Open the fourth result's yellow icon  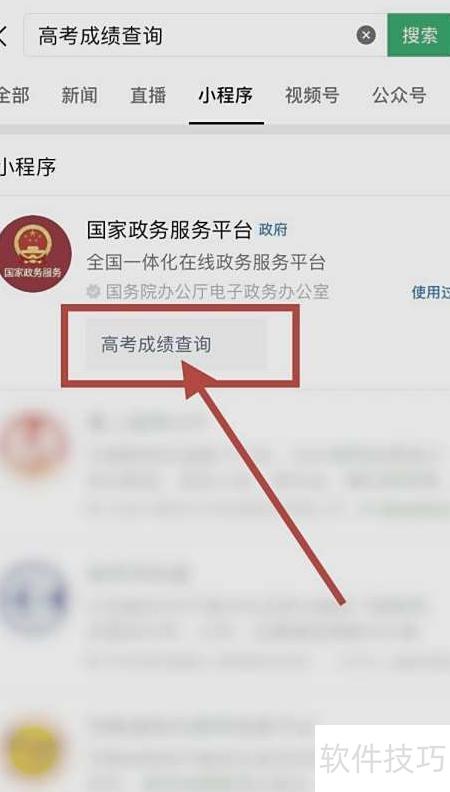[x=34, y=752]
